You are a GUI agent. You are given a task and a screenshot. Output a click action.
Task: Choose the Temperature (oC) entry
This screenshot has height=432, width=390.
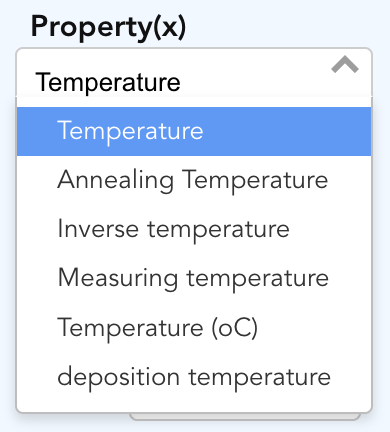click(x=194, y=328)
